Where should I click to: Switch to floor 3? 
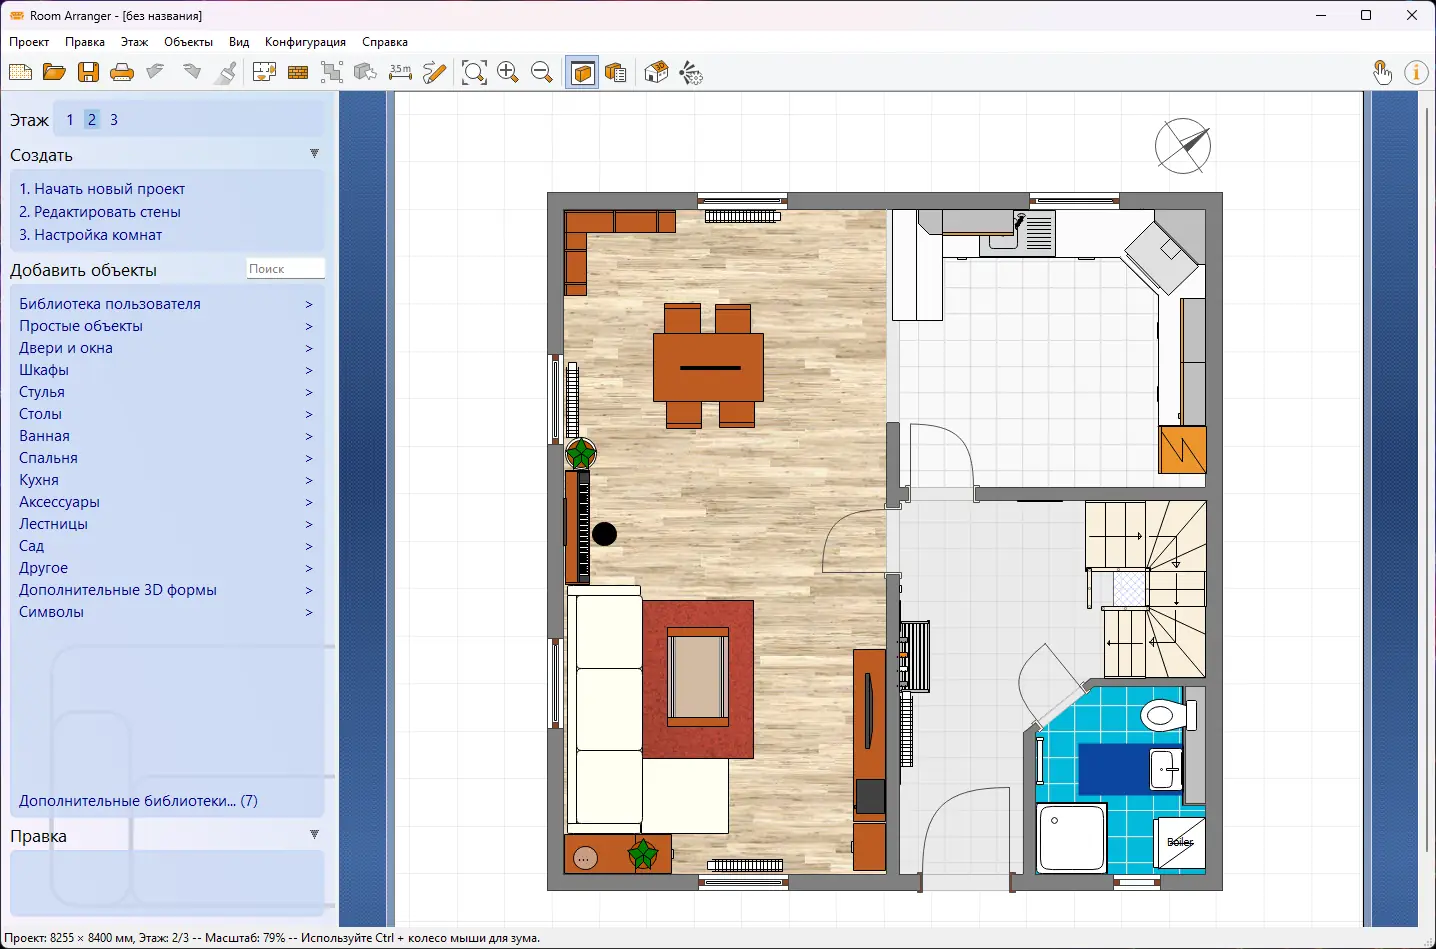pos(114,119)
